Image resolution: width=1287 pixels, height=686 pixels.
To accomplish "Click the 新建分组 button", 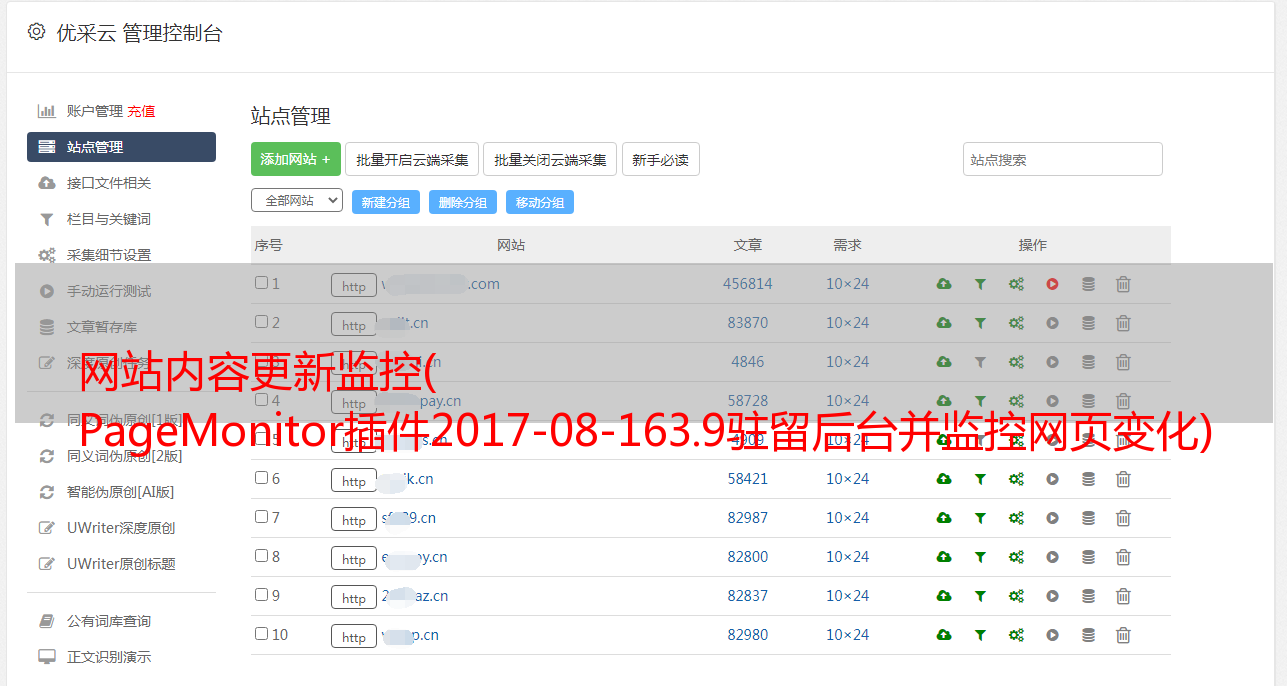I will click(386, 202).
